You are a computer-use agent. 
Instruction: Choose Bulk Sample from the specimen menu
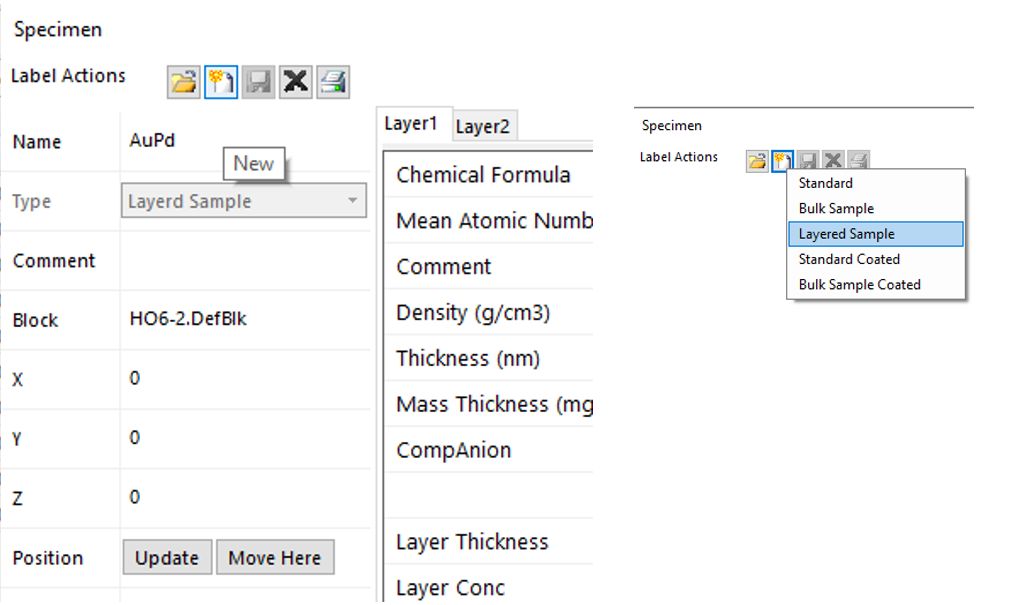click(x=836, y=208)
